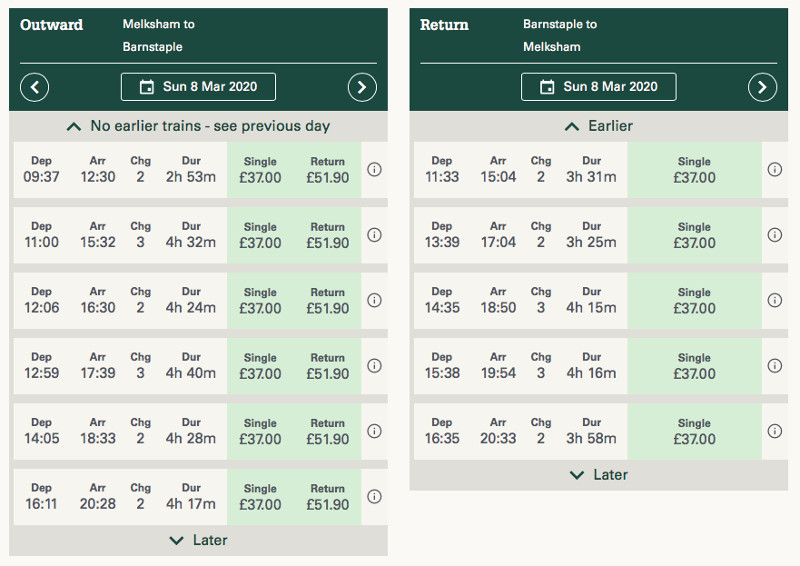Viewport: 800px width, 566px height.
Task: Go to next day for outward journey
Action: [362, 87]
